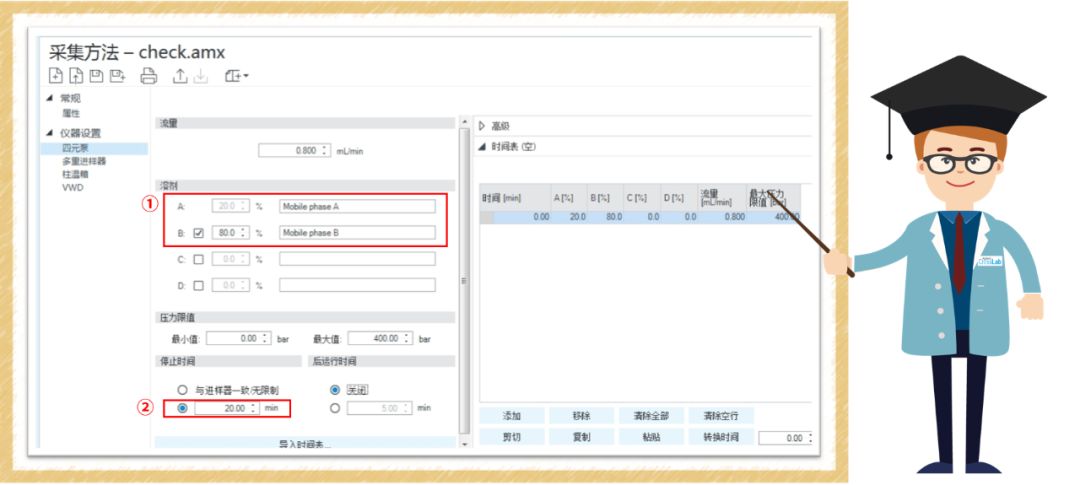1080x485 pixels.
Task: Uncheck the solvent B checkbox
Action: coord(198,234)
